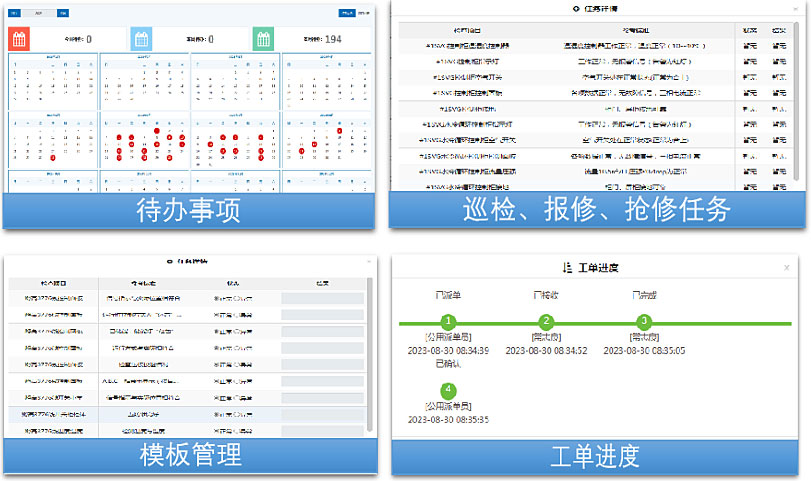Click the red calendar icon card
Screen dimensions: 811x481
point(20,39)
